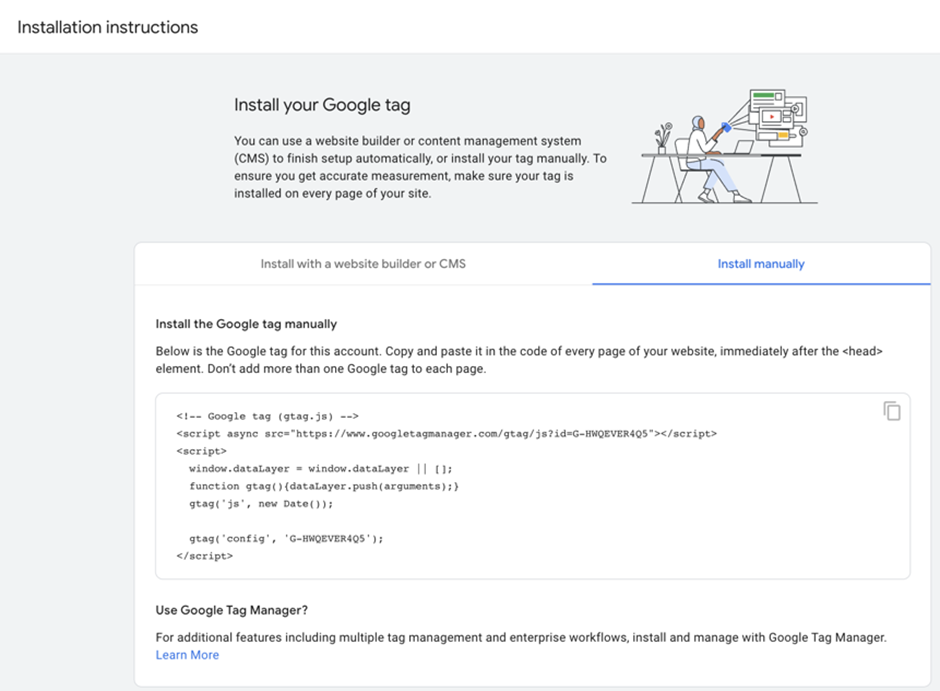This screenshot has width=940, height=691.
Task: Click the Use Google Tag Manager? heading
Action: click(x=233, y=610)
